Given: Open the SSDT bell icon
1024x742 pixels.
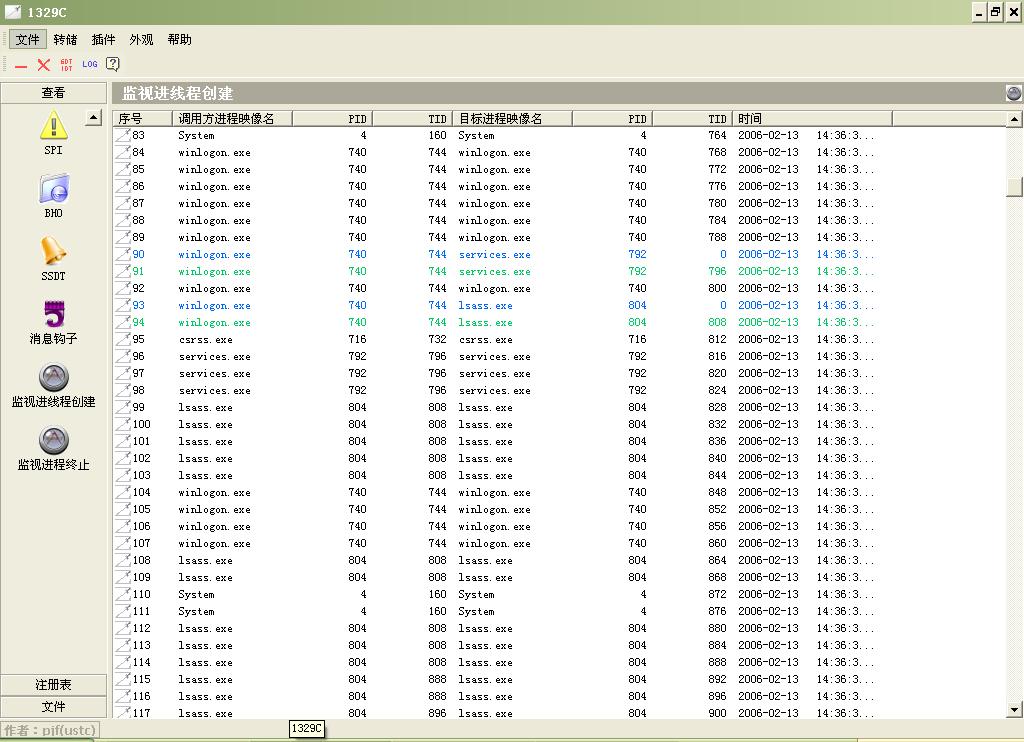Looking at the screenshot, I should click(53, 252).
